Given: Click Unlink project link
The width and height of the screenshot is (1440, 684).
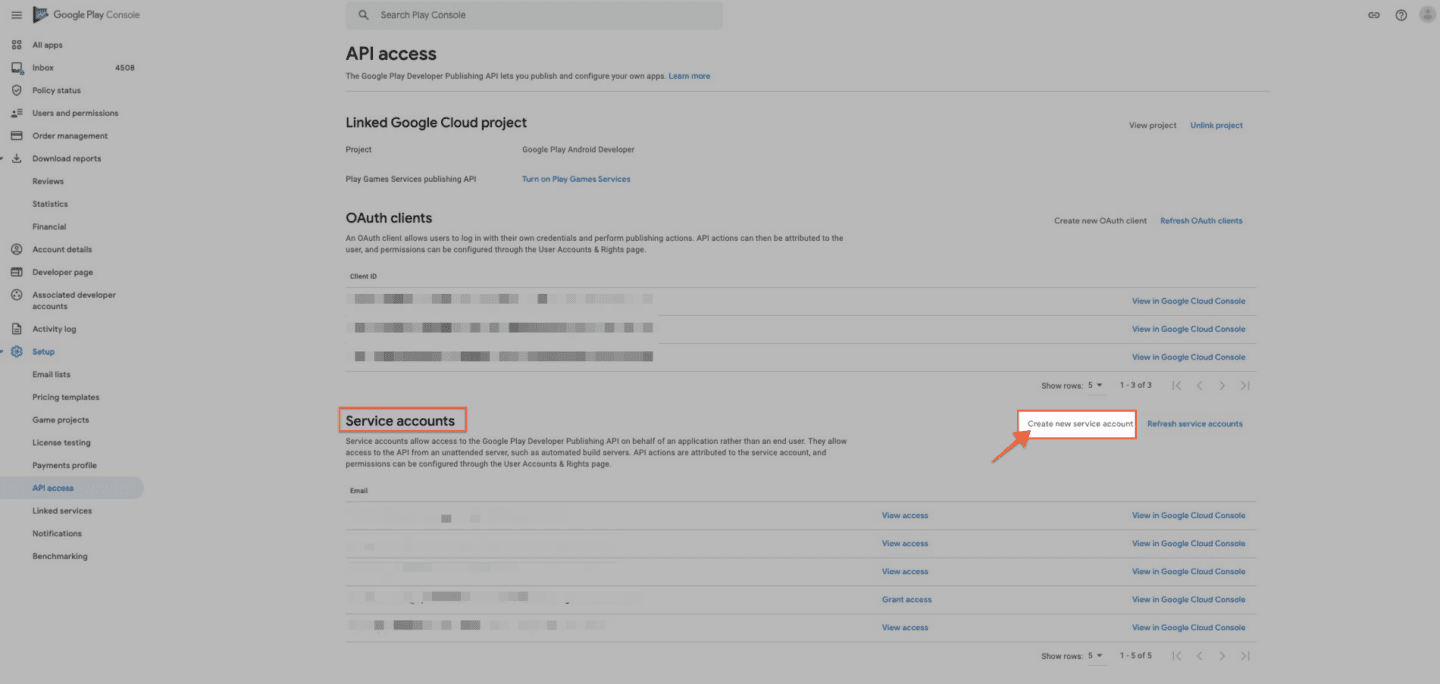Looking at the screenshot, I should pyautogui.click(x=1216, y=126).
